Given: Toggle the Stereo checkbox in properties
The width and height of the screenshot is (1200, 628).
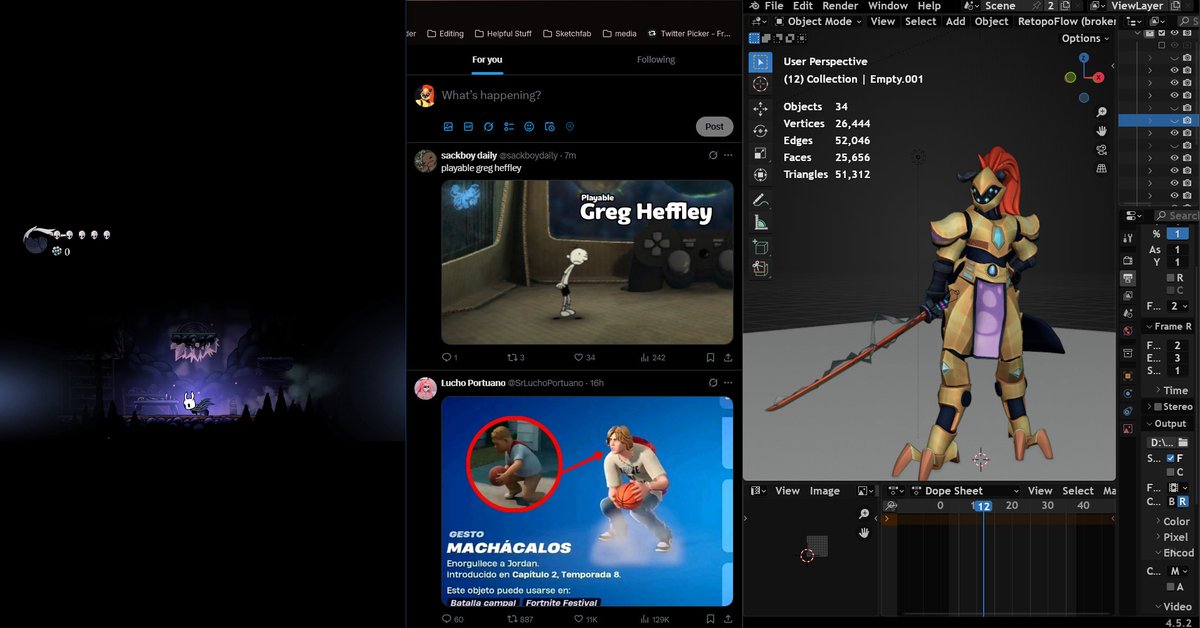Looking at the screenshot, I should click(1158, 407).
